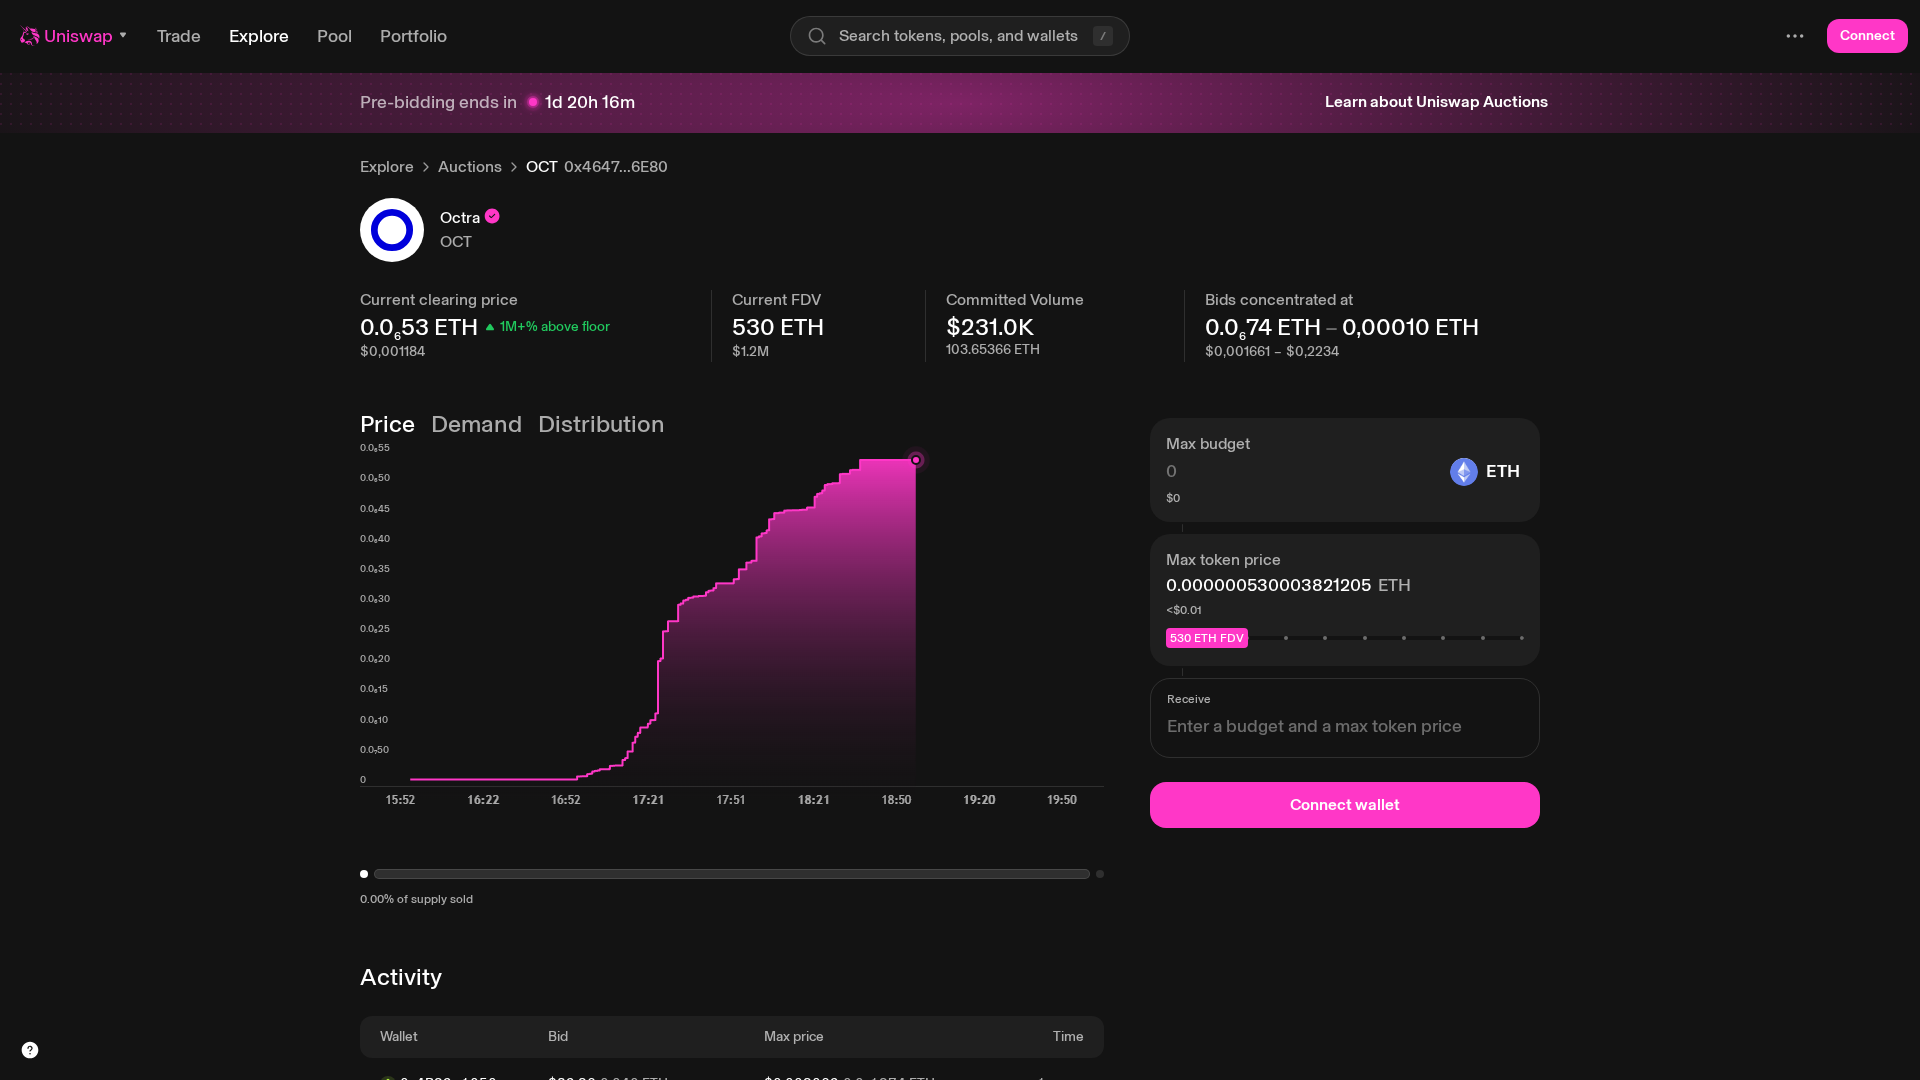
Task: Copy the 0x4647...6E80 contract address
Action: tap(616, 167)
